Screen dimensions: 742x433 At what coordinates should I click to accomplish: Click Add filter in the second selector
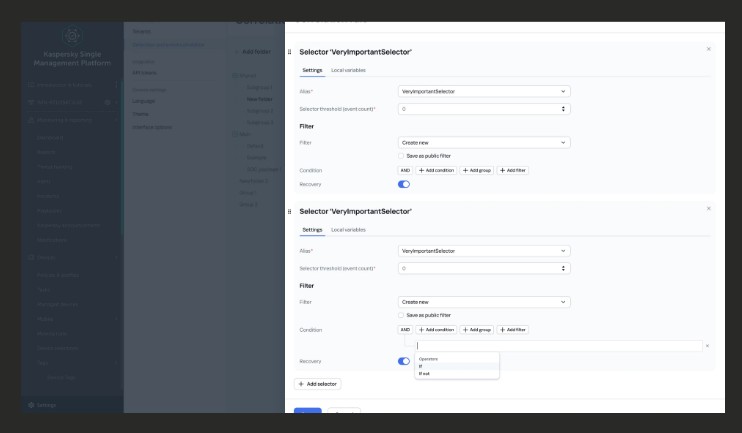coord(513,329)
